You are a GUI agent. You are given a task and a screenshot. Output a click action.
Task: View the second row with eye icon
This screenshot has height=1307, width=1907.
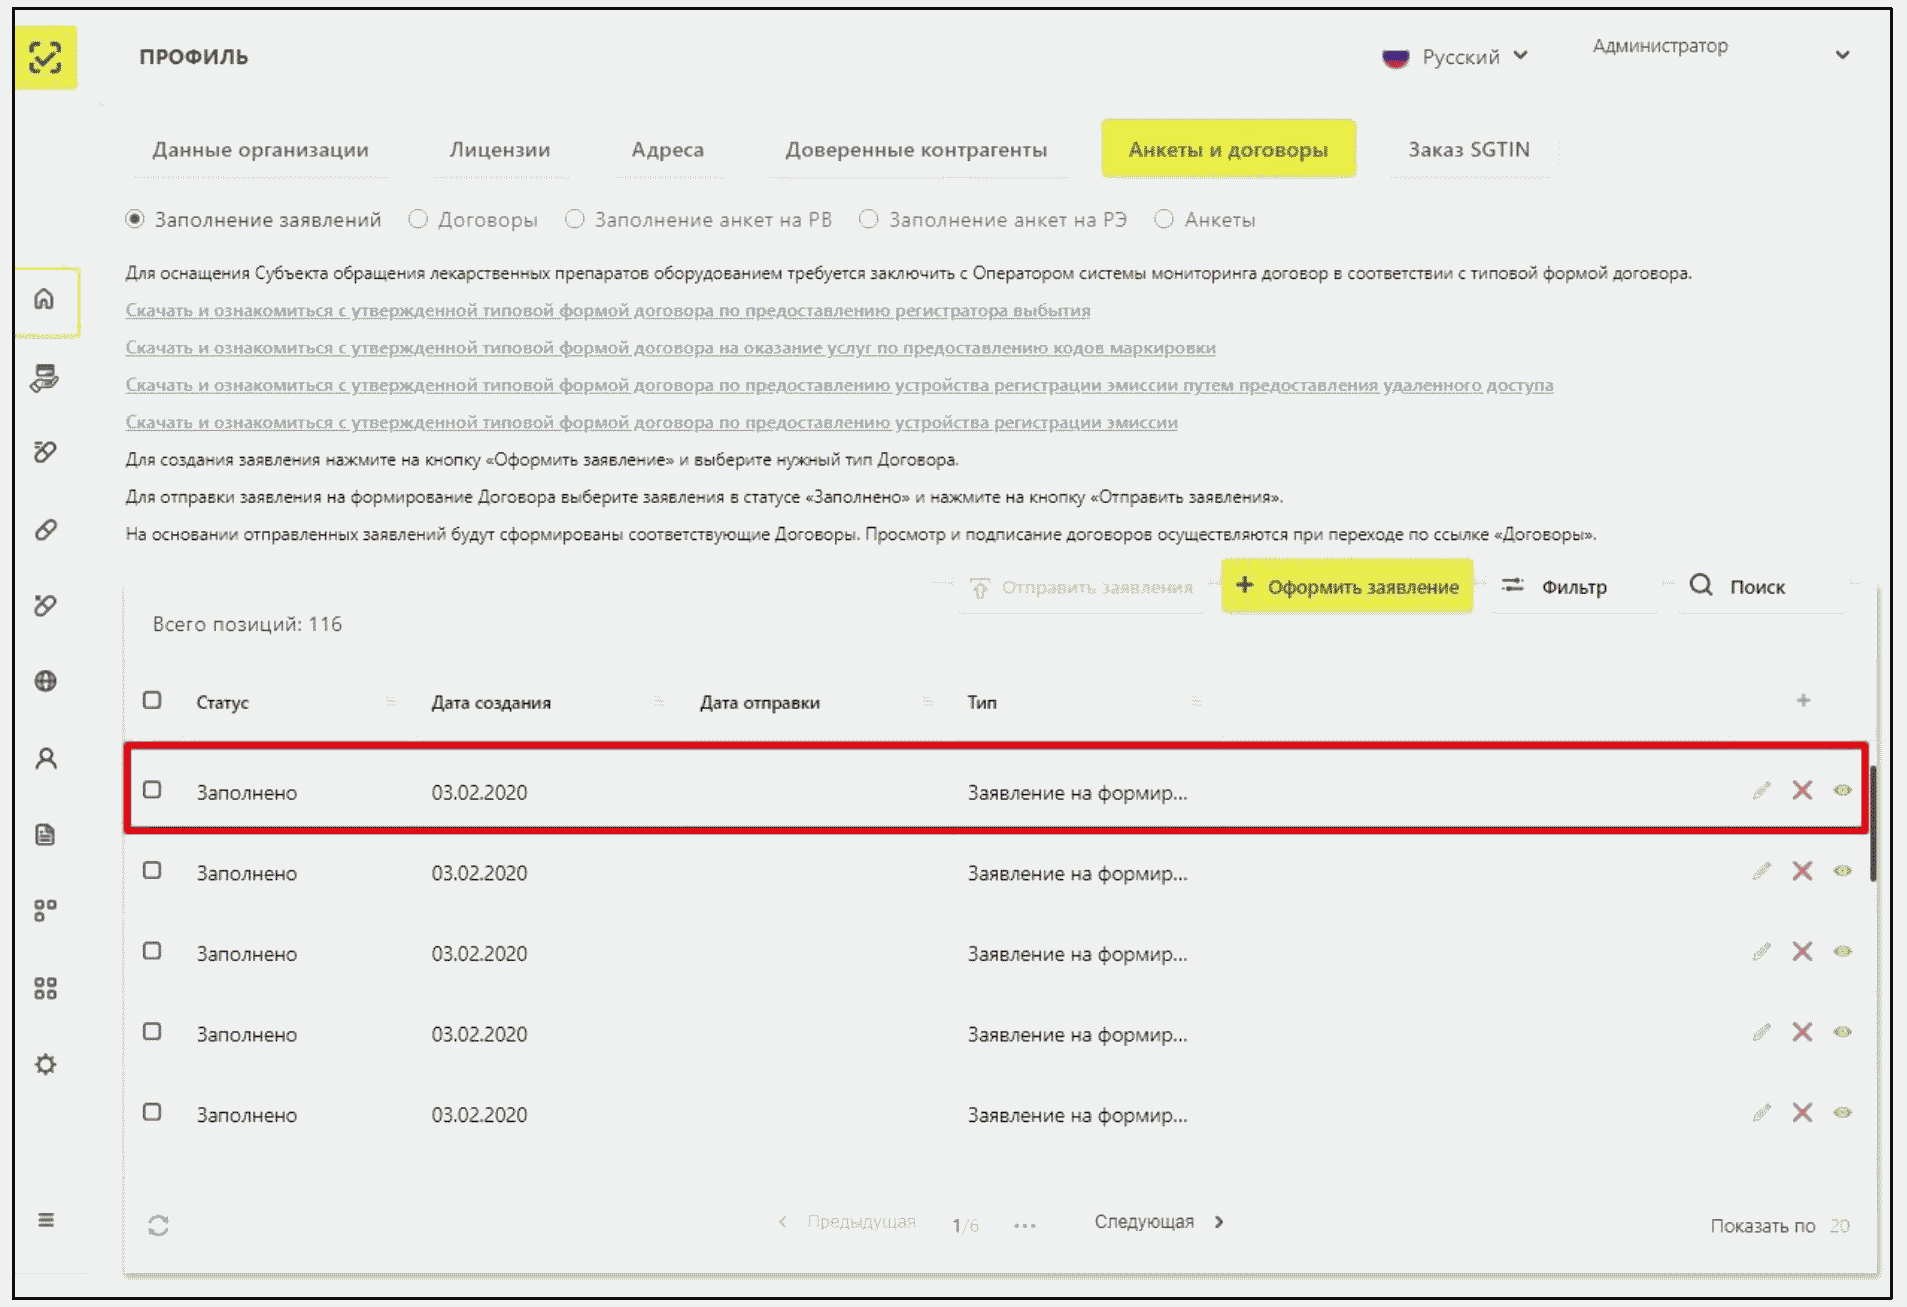[x=1842, y=871]
